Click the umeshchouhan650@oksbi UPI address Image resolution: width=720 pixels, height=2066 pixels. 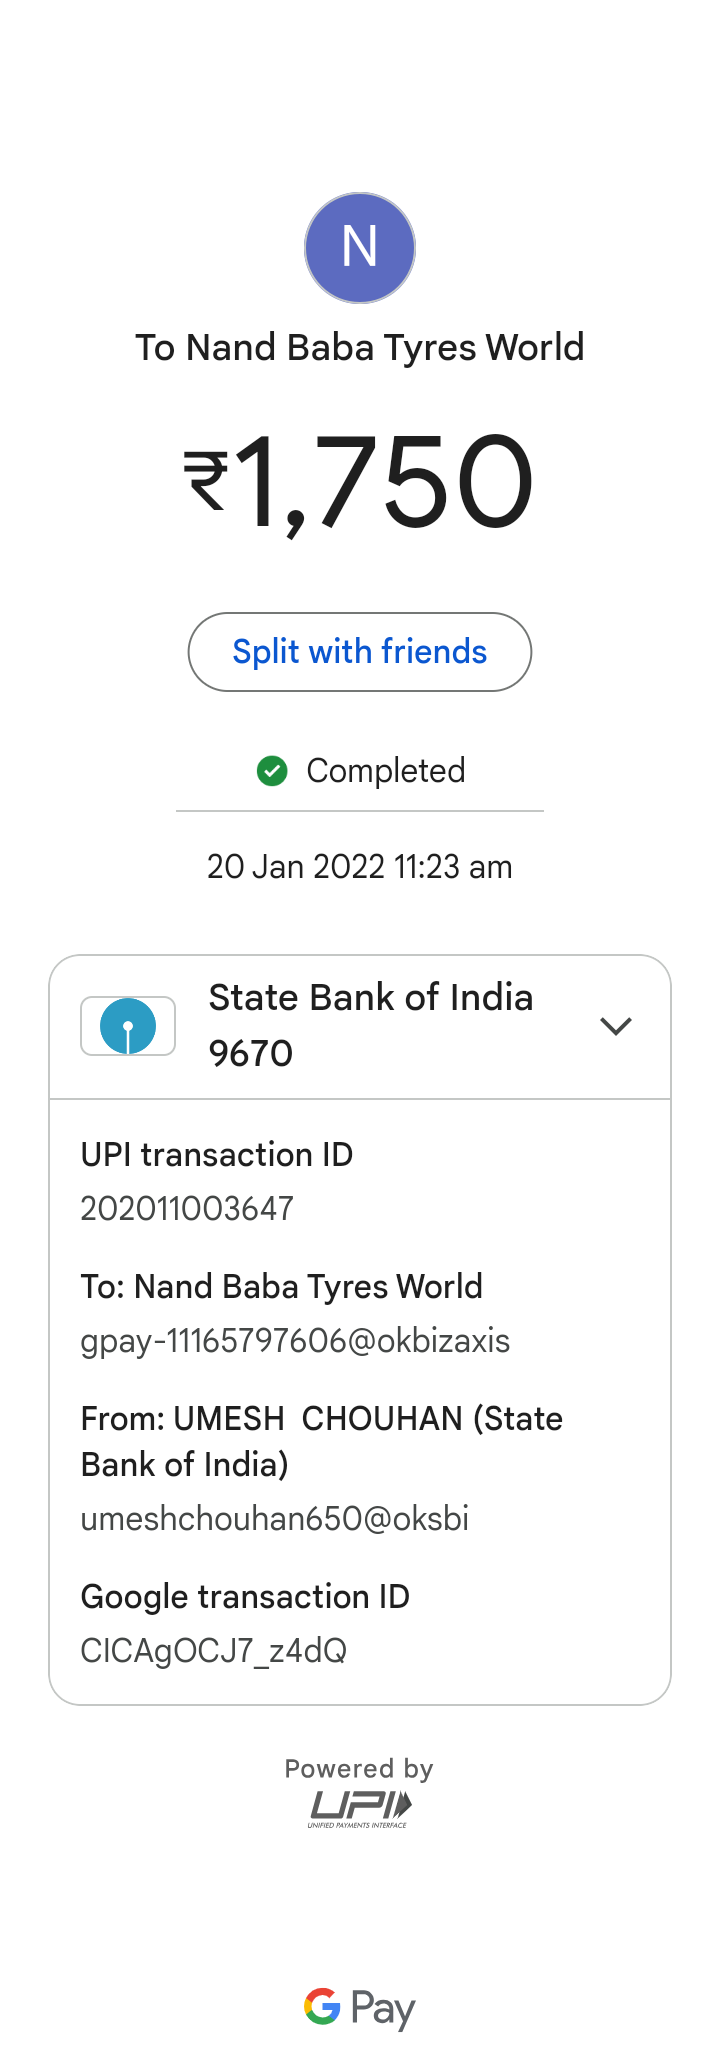coord(275,1519)
